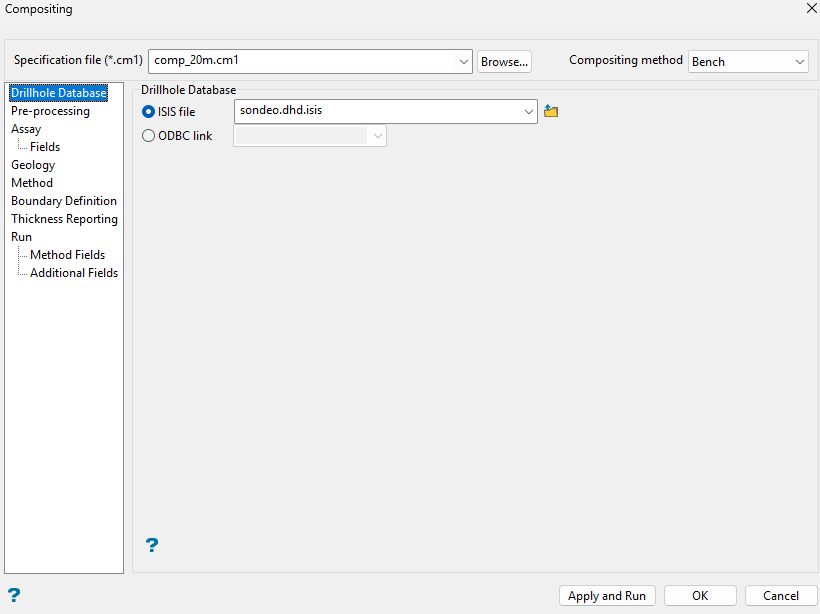Open the Assay section
The width and height of the screenshot is (820, 614).
click(26, 129)
